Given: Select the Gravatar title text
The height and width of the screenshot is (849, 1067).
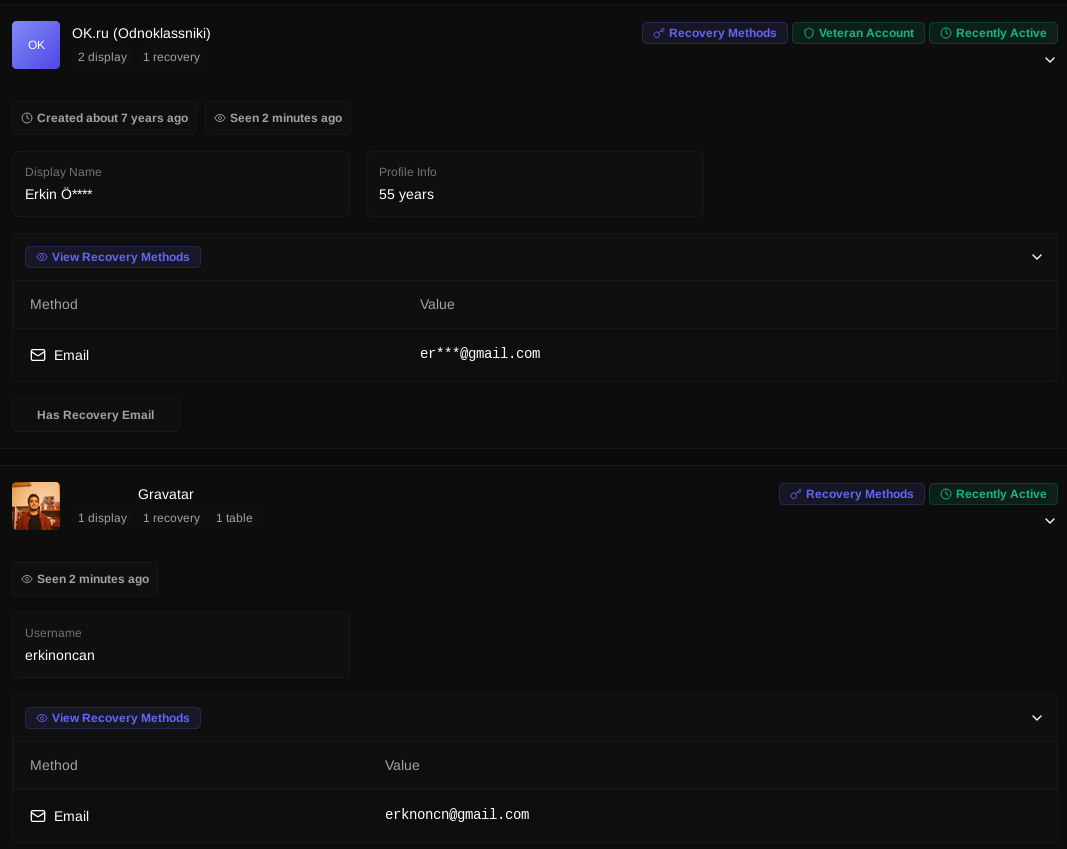Looking at the screenshot, I should pos(166,495).
